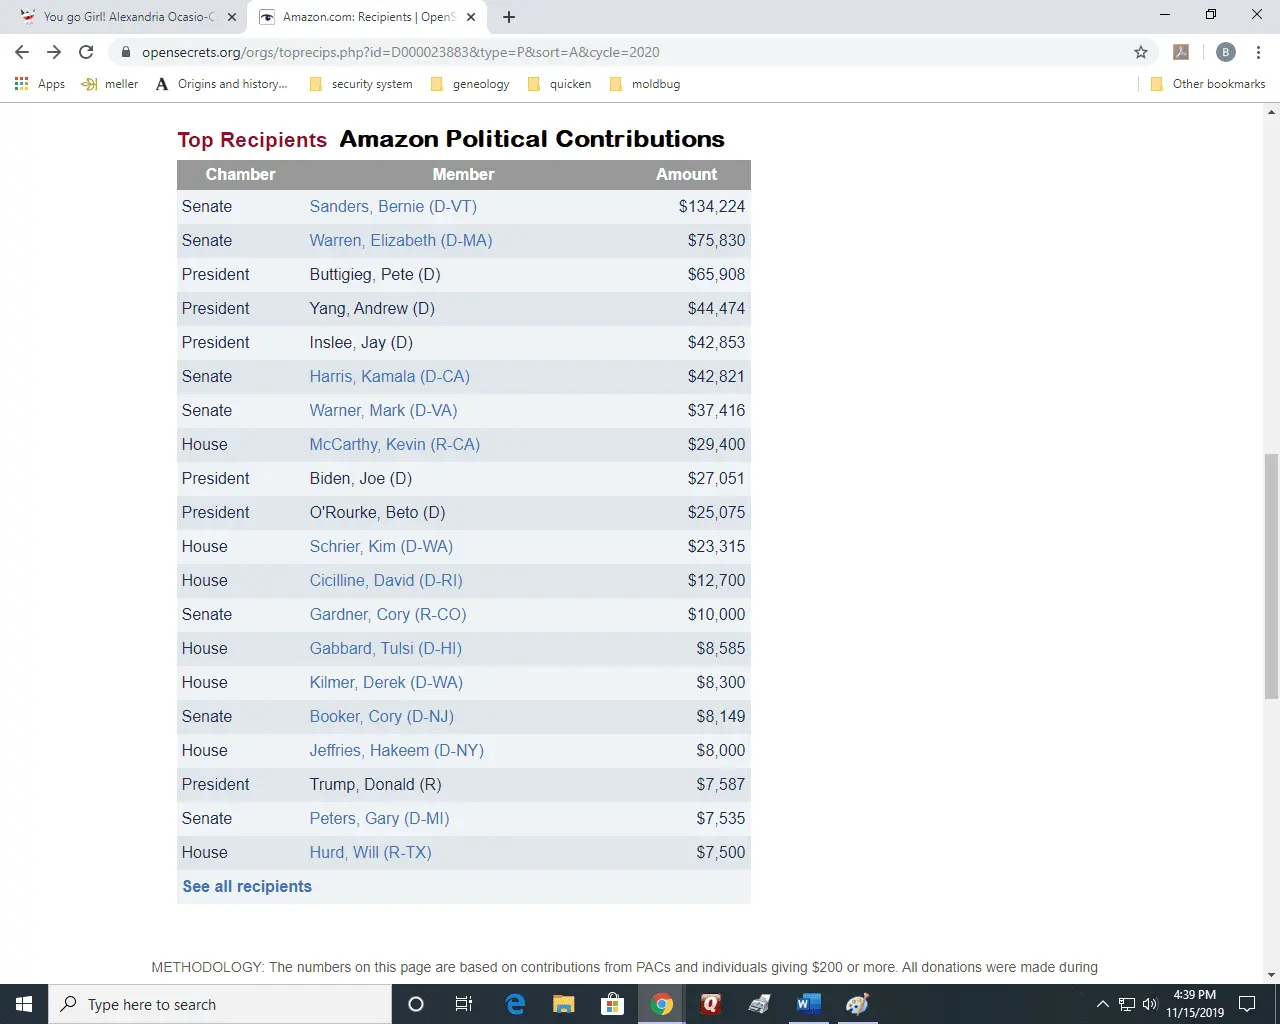Open McCarthy, Kevin (R-CA) profile
This screenshot has width=1280, height=1024.
[395, 444]
